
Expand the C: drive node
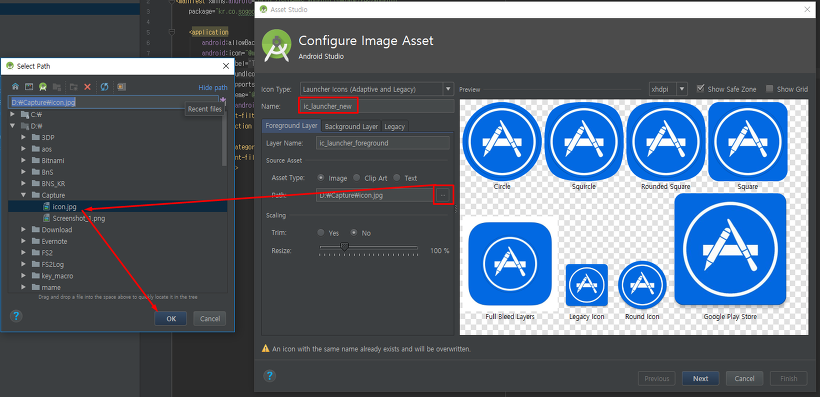tap(13, 114)
